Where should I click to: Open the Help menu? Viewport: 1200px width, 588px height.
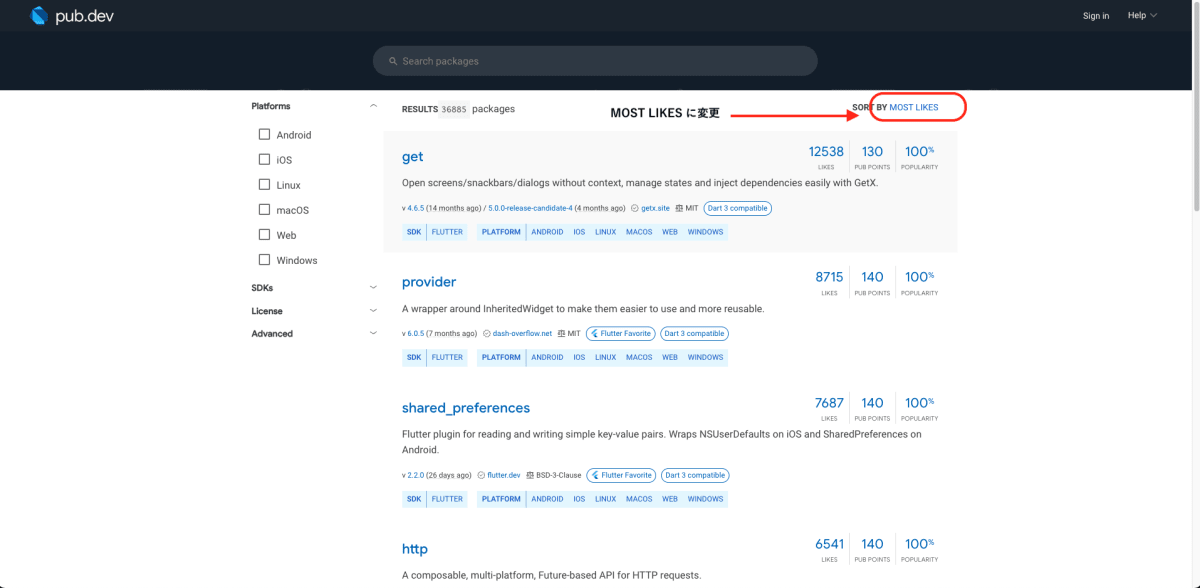1142,15
